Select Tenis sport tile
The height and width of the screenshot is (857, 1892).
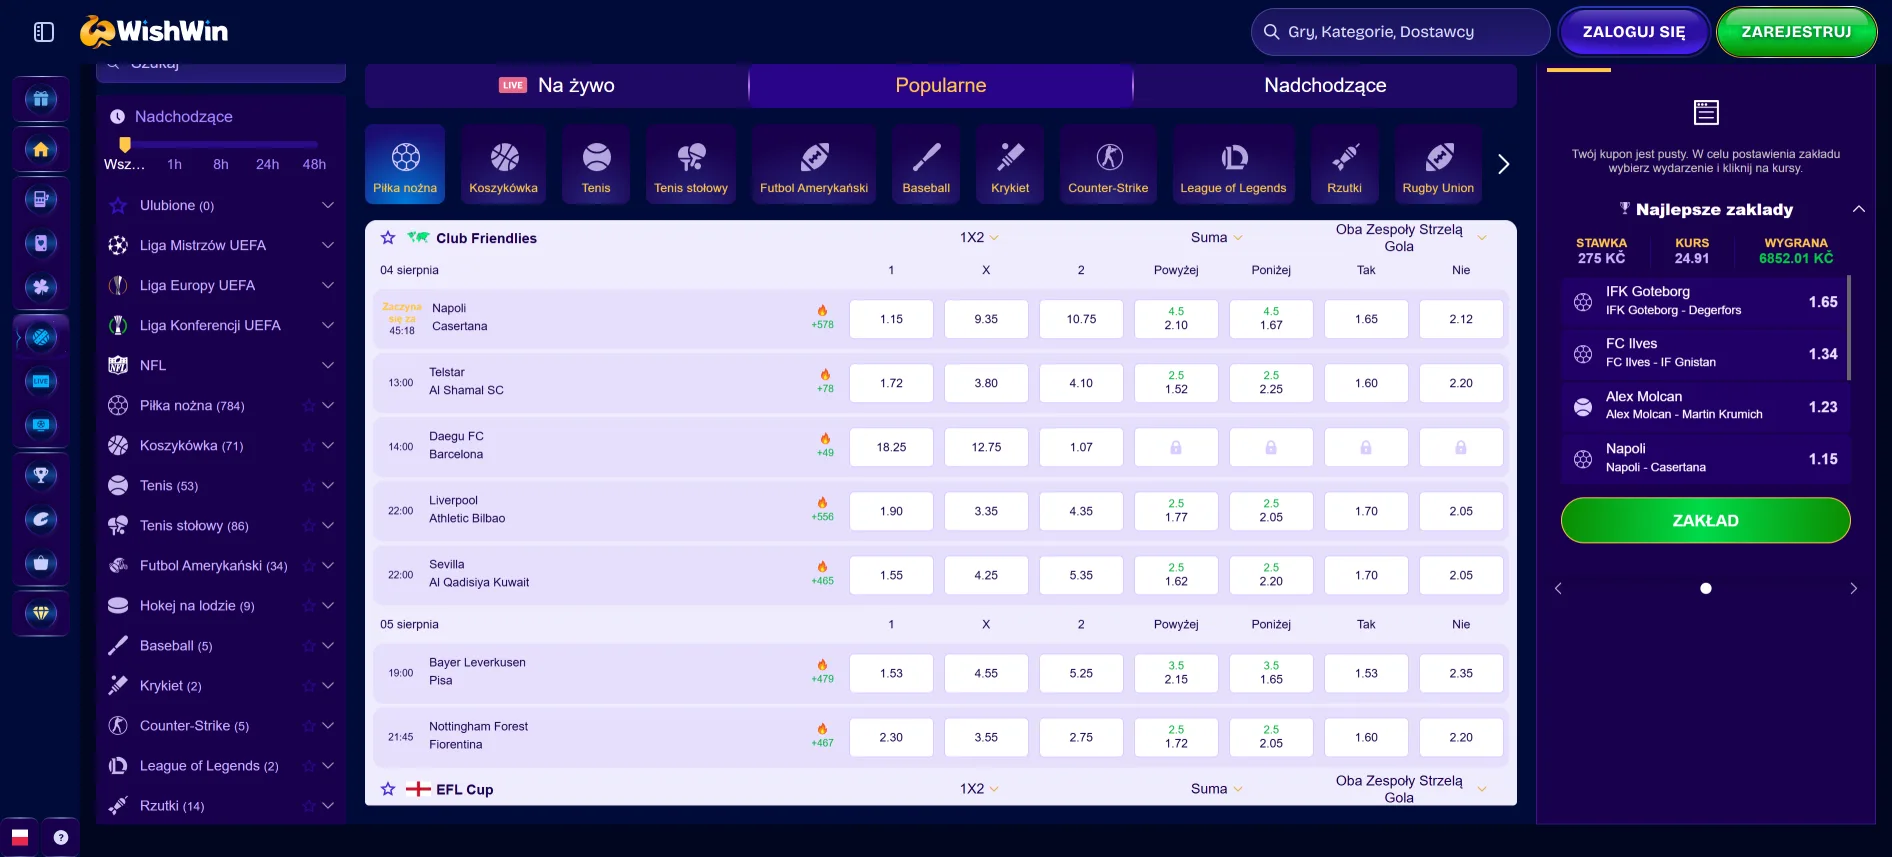coord(596,164)
